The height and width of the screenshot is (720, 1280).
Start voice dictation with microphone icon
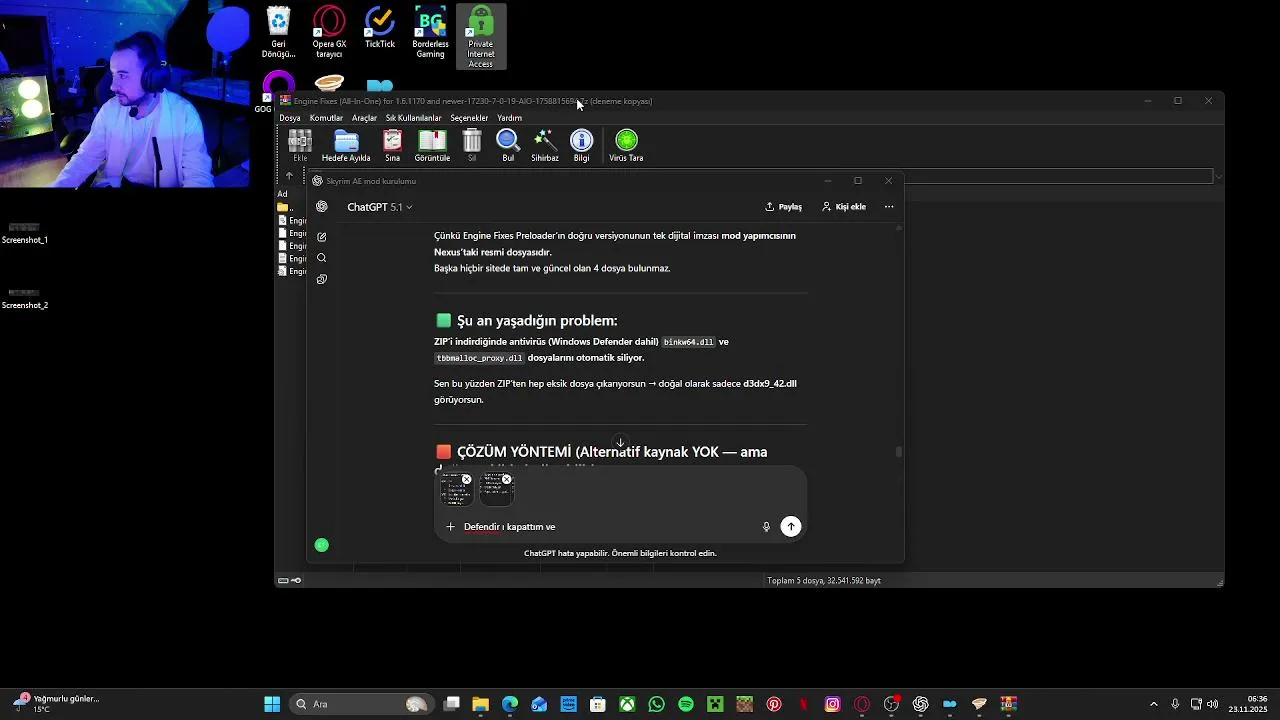(766, 527)
